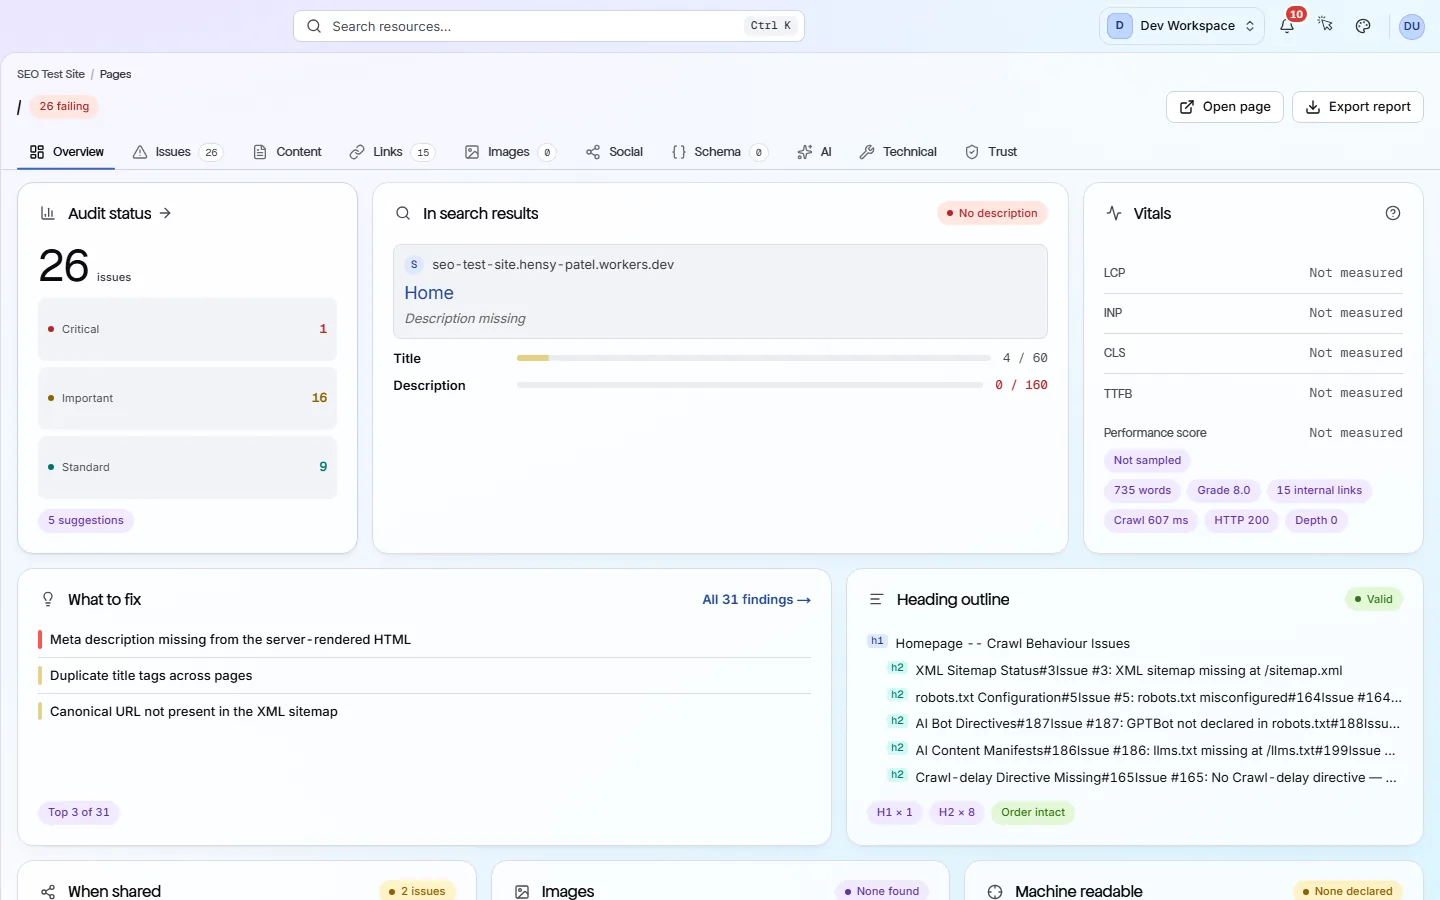Click 'Duplicate title tags across pages' finding
The image size is (1440, 900).
(424, 676)
